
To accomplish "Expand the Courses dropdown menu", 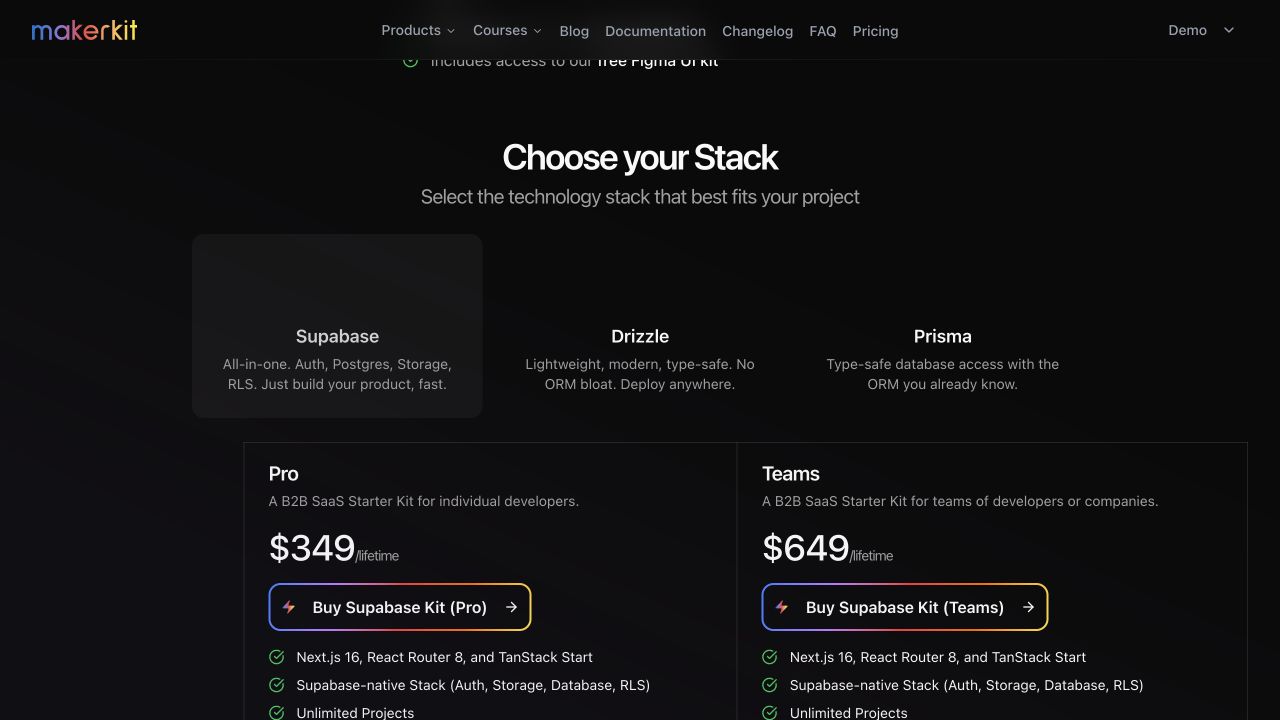I will (x=507, y=30).
